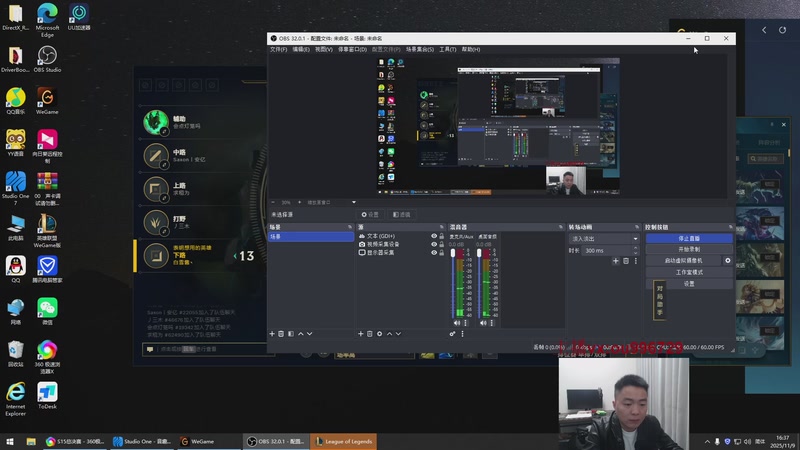Viewport: 800px width, 450px height.
Task: Move selected scene up in OBS
Action: (x=301, y=334)
